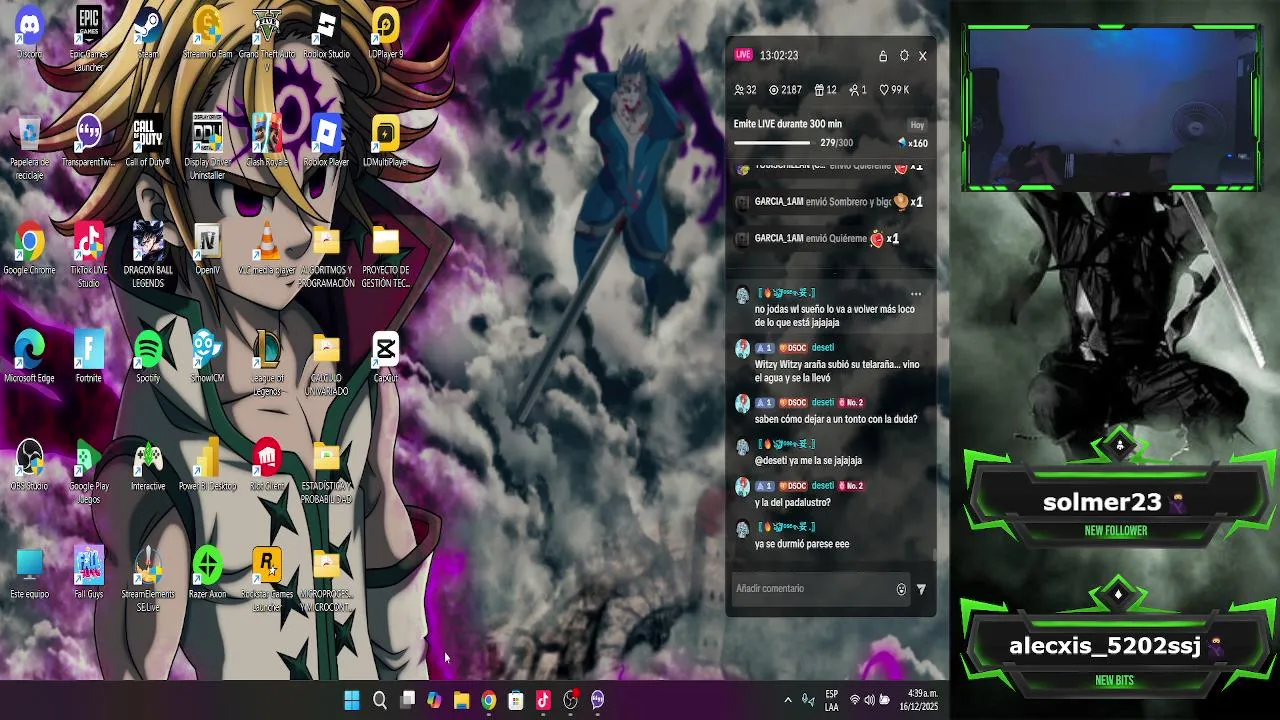Image resolution: width=1280 pixels, height=720 pixels.
Task: Click the chat filter funnel icon
Action: pyautogui.click(x=921, y=590)
